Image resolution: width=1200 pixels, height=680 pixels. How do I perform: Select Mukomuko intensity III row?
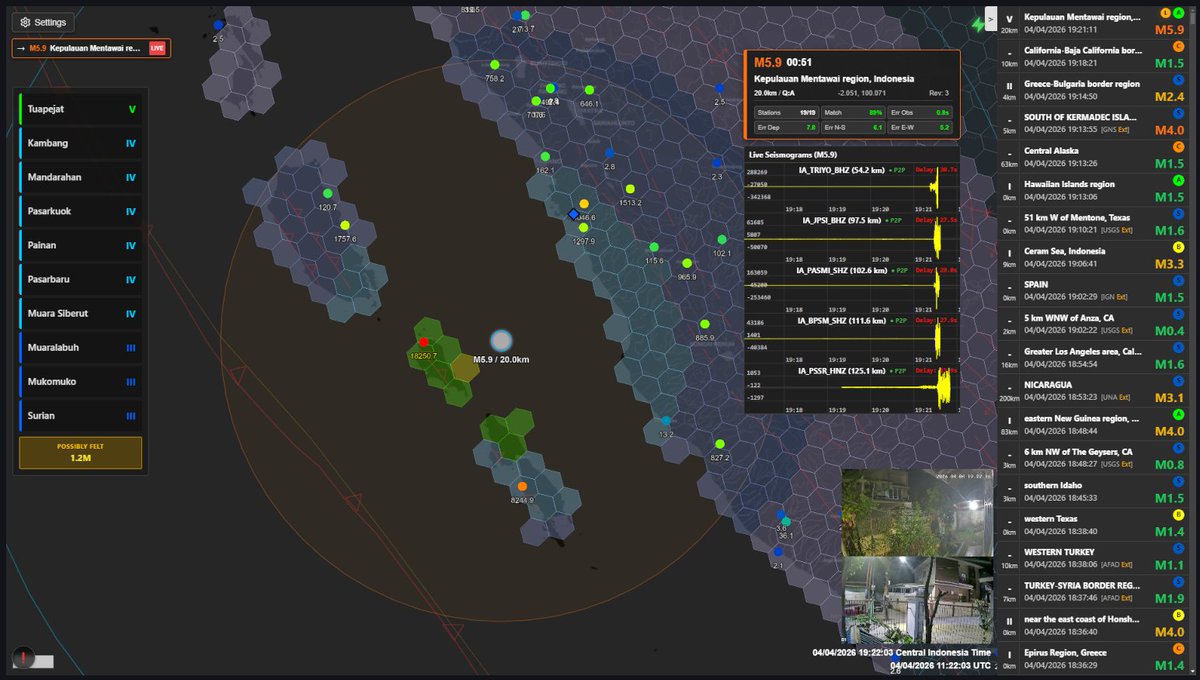(81, 382)
